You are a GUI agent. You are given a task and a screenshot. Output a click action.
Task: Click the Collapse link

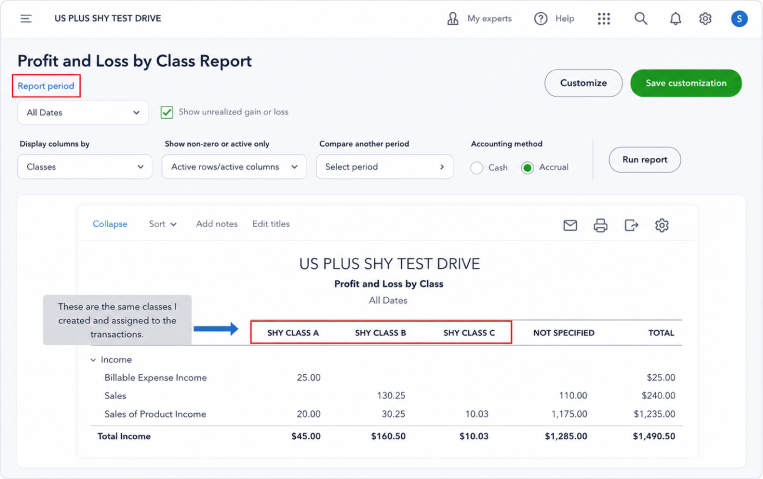(110, 224)
